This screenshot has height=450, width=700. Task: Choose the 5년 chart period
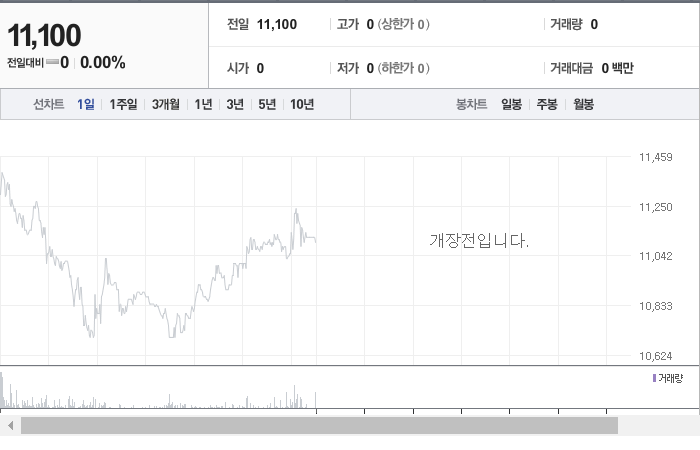click(267, 104)
